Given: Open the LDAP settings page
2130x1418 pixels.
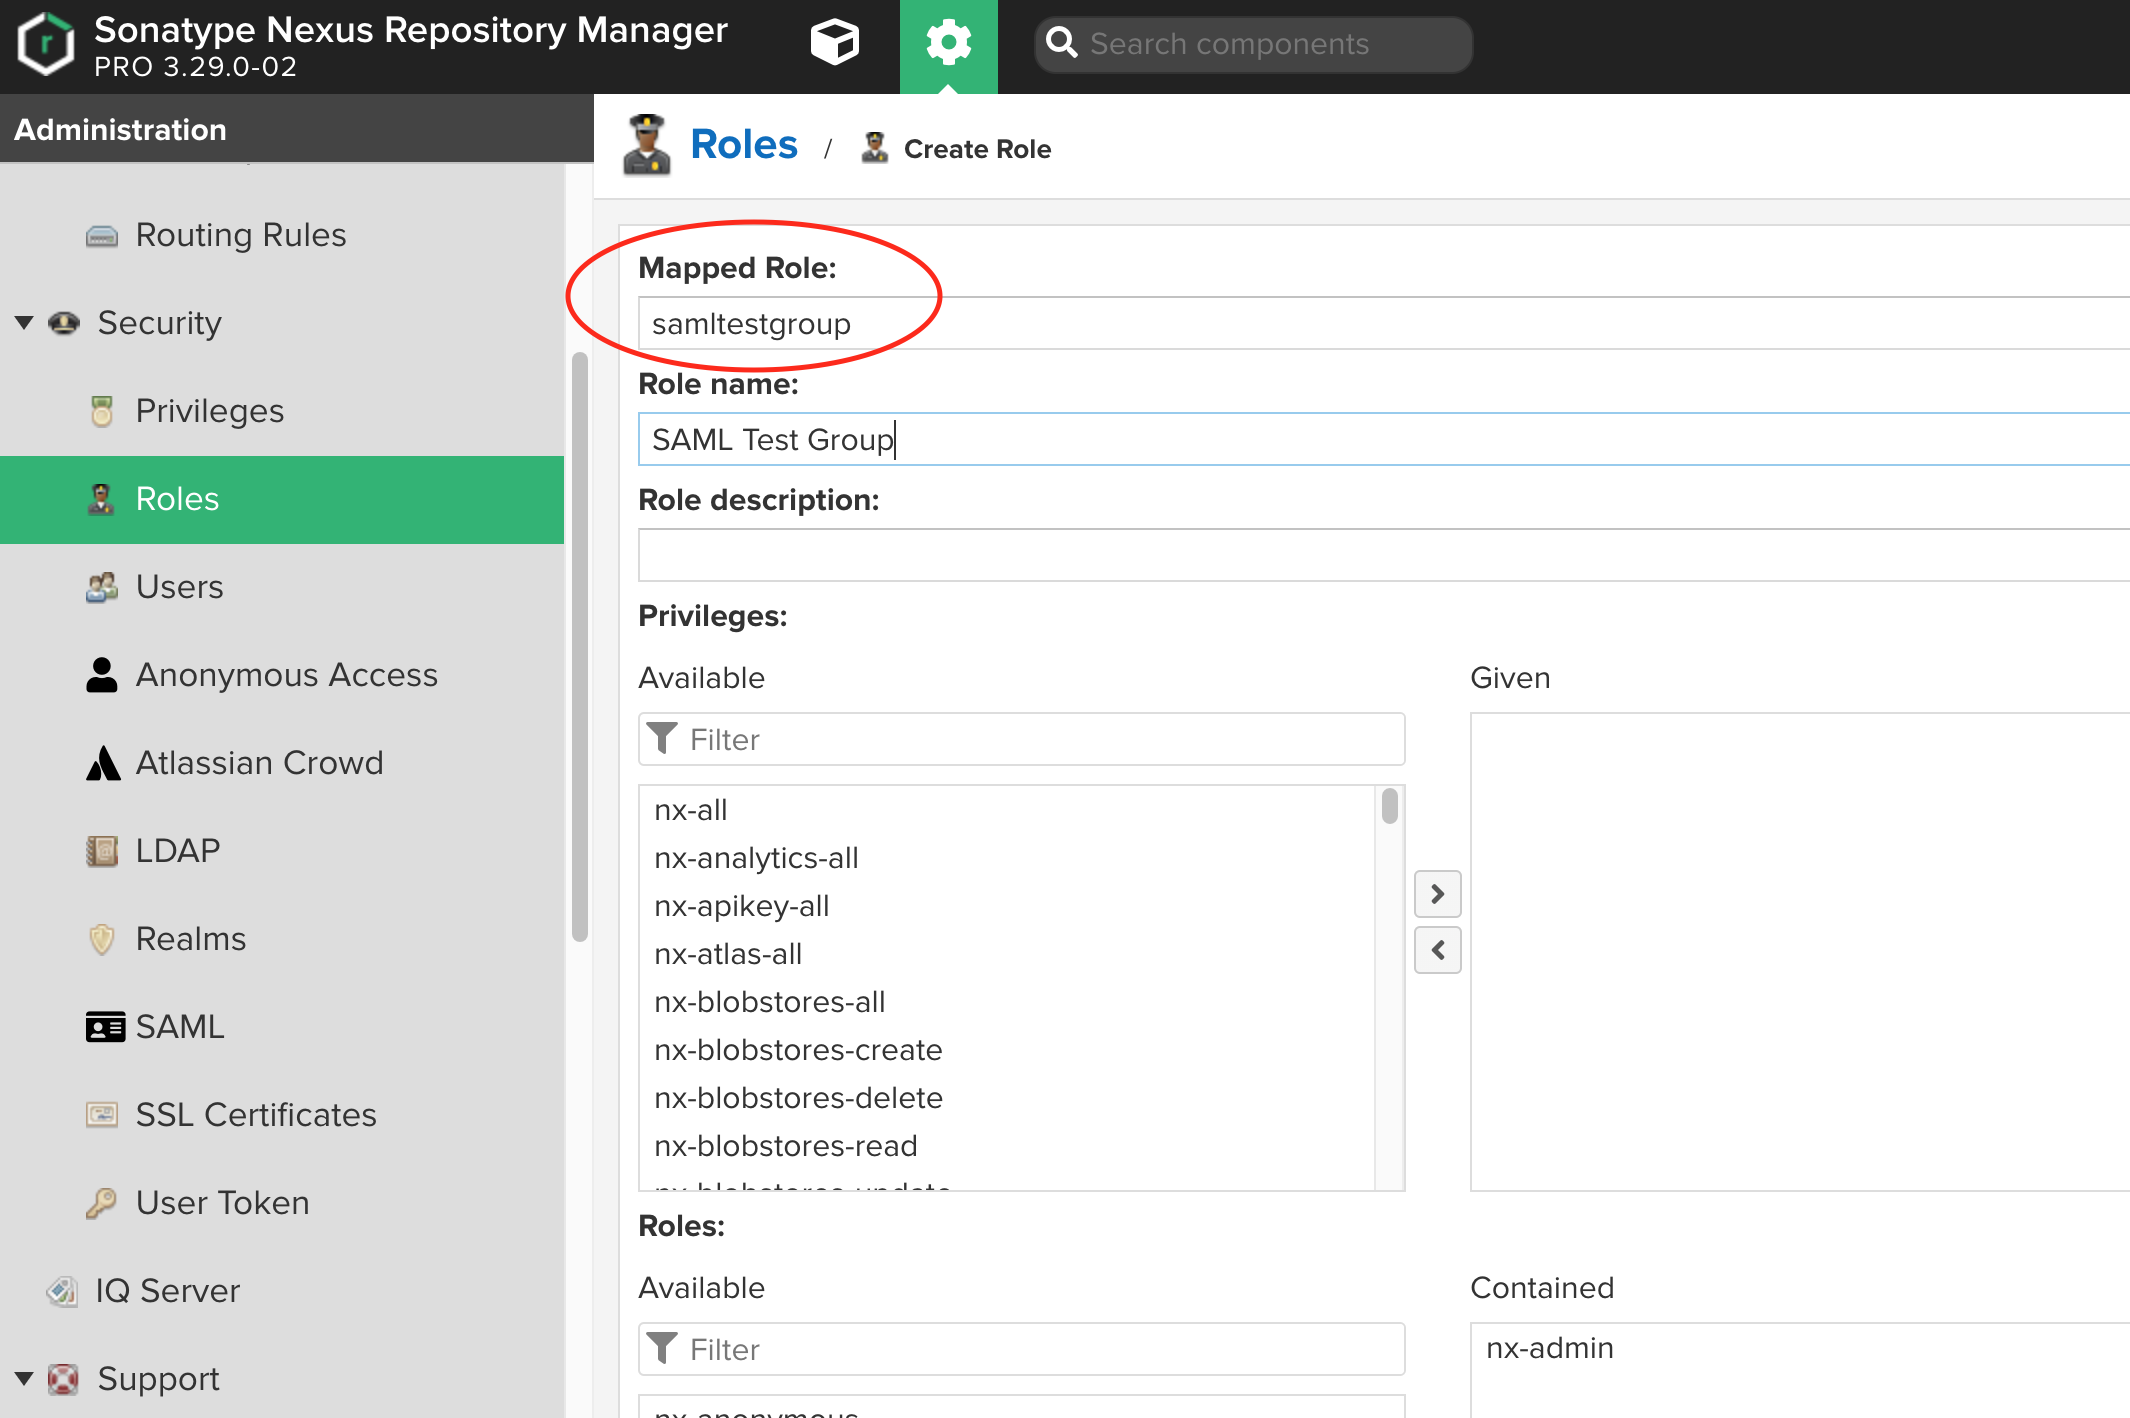Looking at the screenshot, I should (x=178, y=851).
